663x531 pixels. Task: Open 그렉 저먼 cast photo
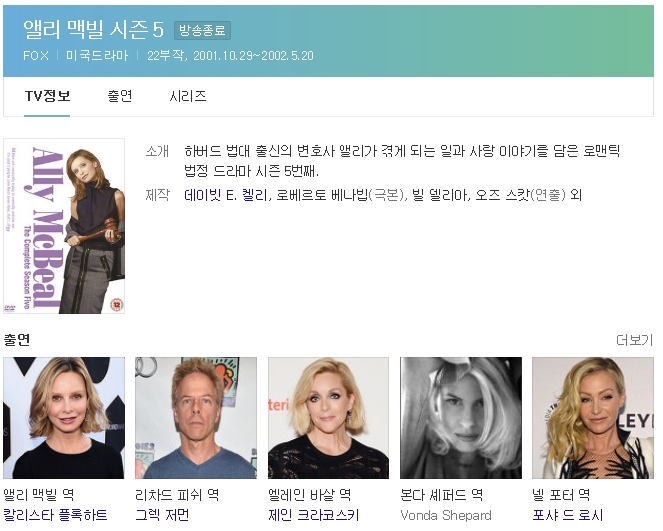196,418
